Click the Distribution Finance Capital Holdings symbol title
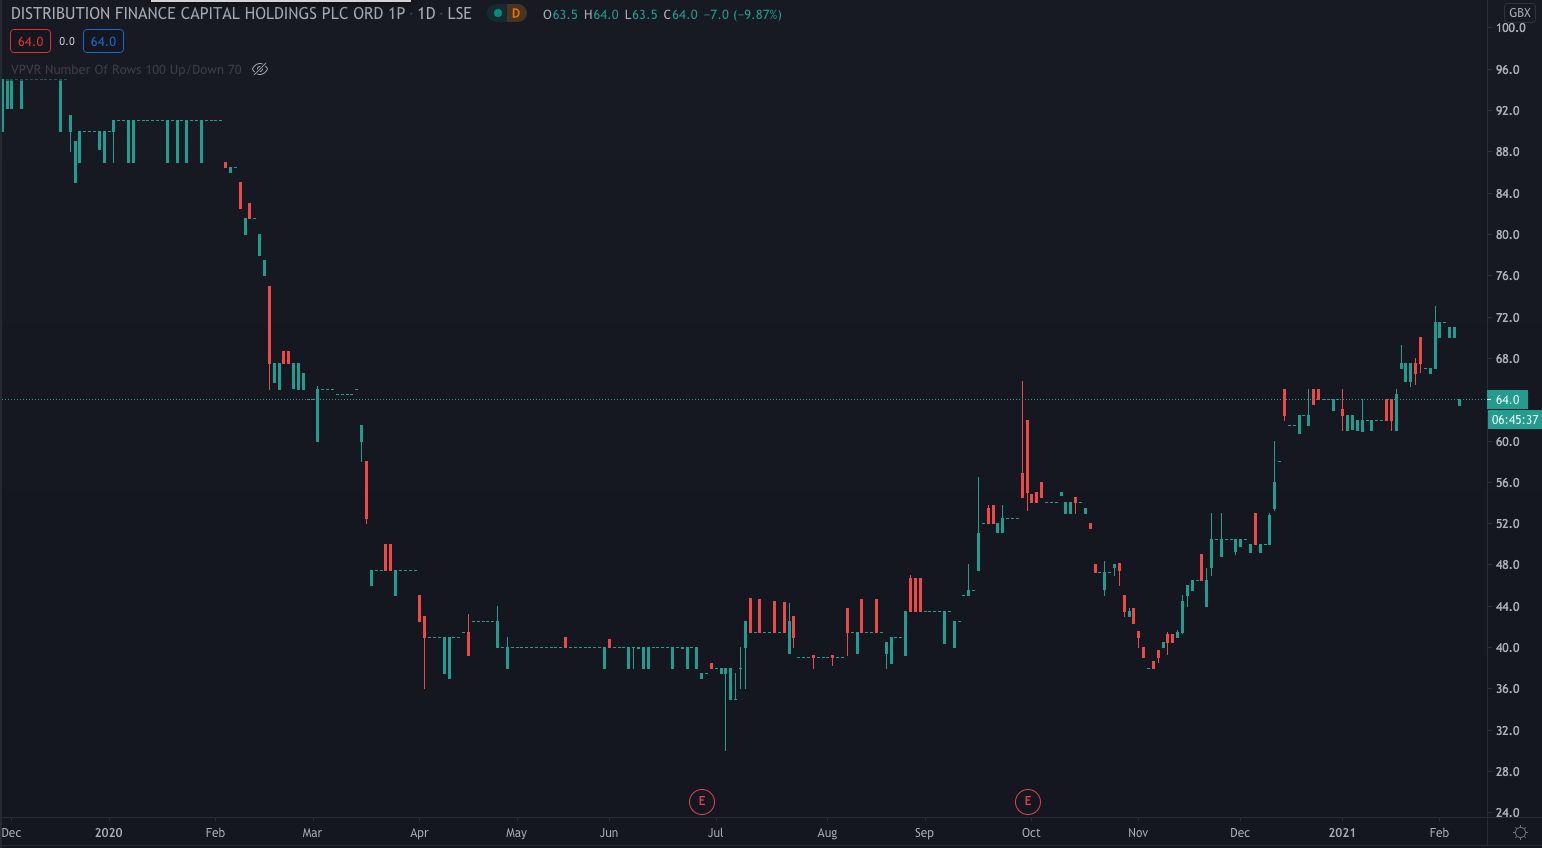Image resolution: width=1542 pixels, height=848 pixels. [x=208, y=14]
